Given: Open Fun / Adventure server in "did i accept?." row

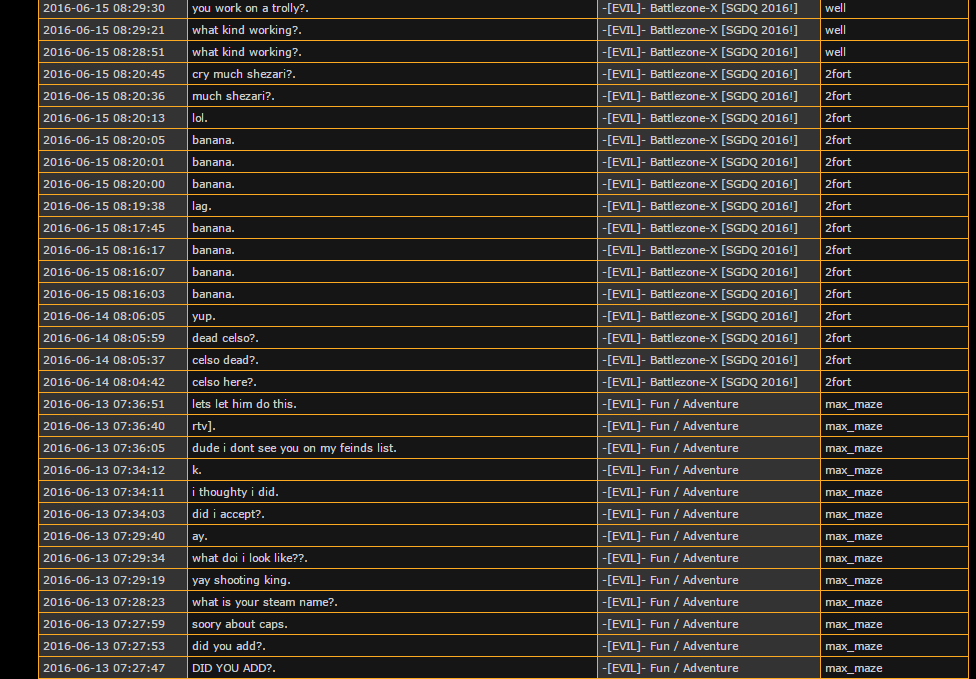Looking at the screenshot, I should click(x=670, y=514).
